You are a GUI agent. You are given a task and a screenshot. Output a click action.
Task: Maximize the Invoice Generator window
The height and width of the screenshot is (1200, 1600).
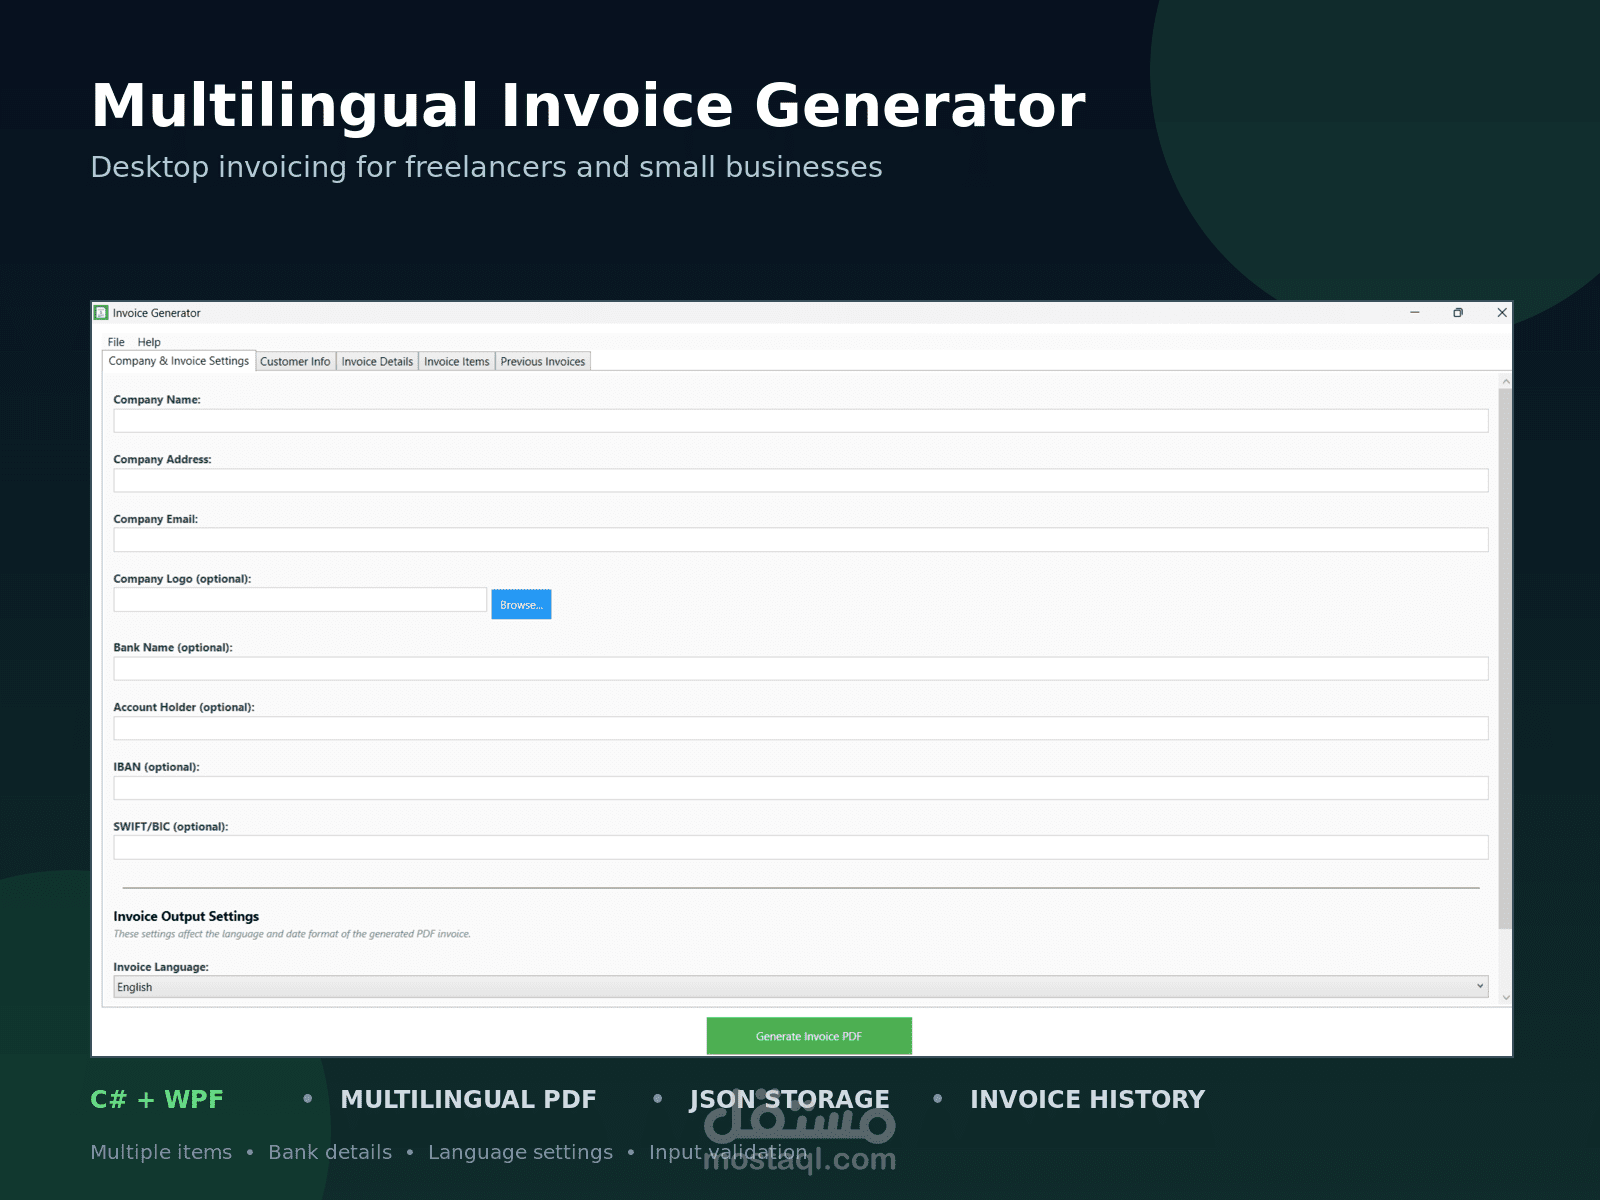click(1458, 313)
